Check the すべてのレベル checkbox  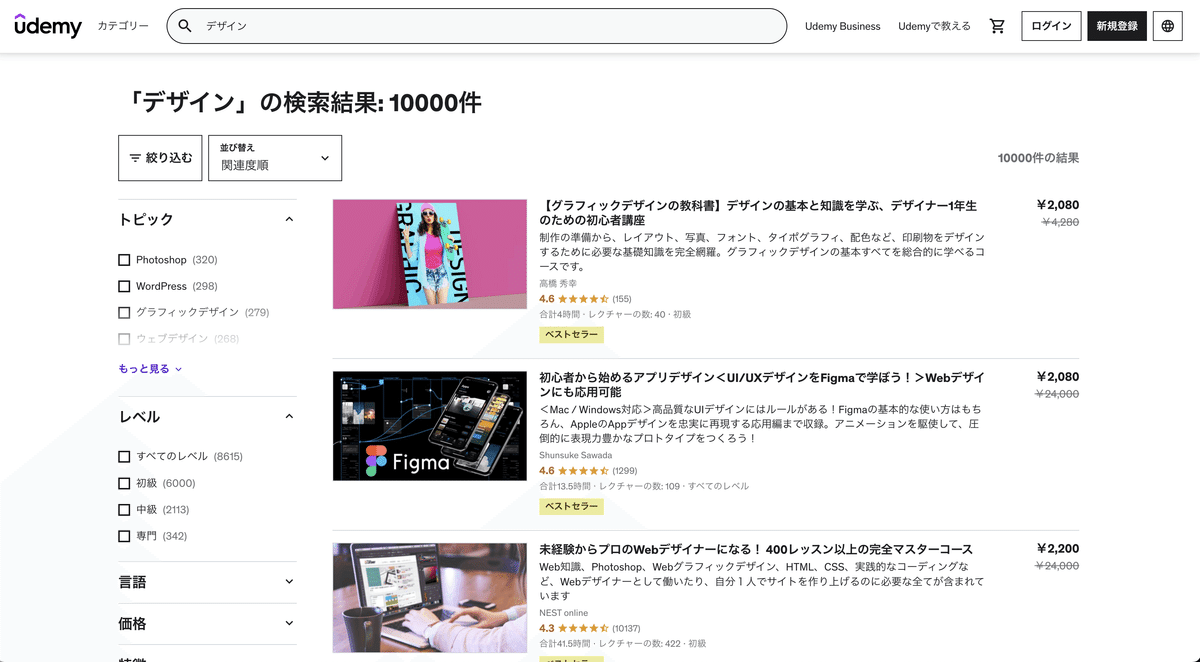click(124, 457)
